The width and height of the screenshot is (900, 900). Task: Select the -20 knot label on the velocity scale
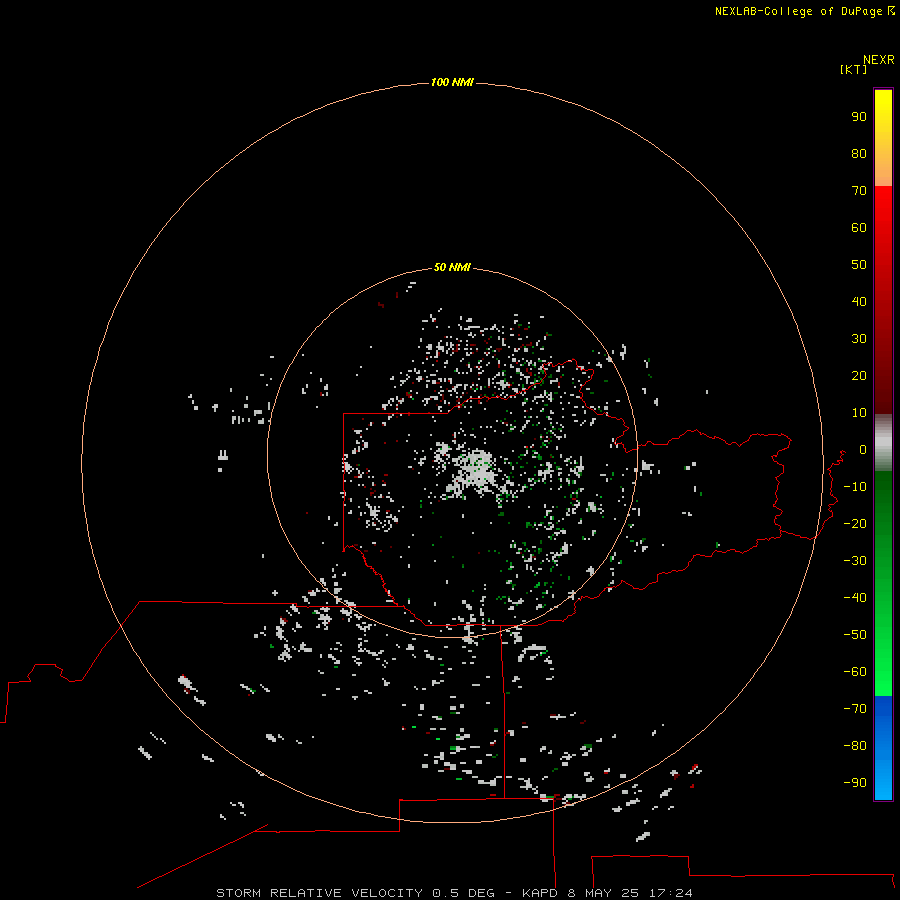pos(855,524)
